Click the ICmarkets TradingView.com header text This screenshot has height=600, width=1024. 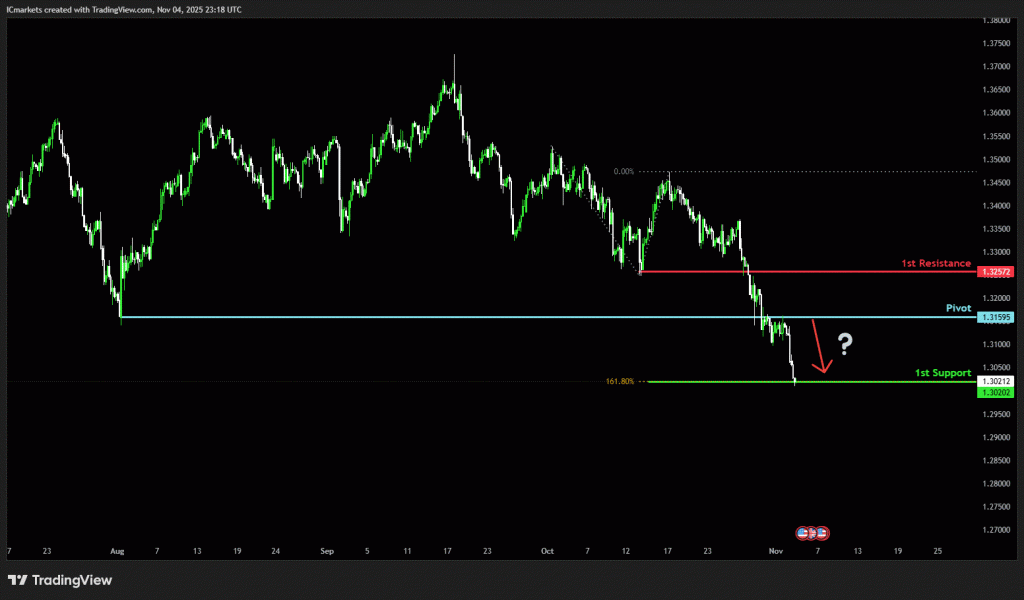120,8
